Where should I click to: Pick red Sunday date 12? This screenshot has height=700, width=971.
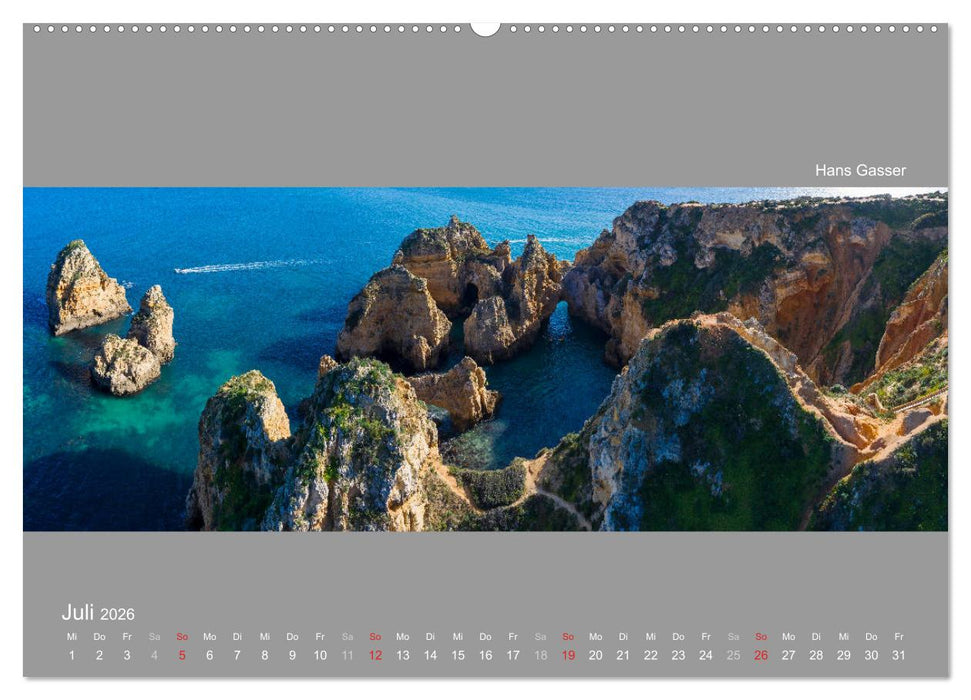point(375,655)
